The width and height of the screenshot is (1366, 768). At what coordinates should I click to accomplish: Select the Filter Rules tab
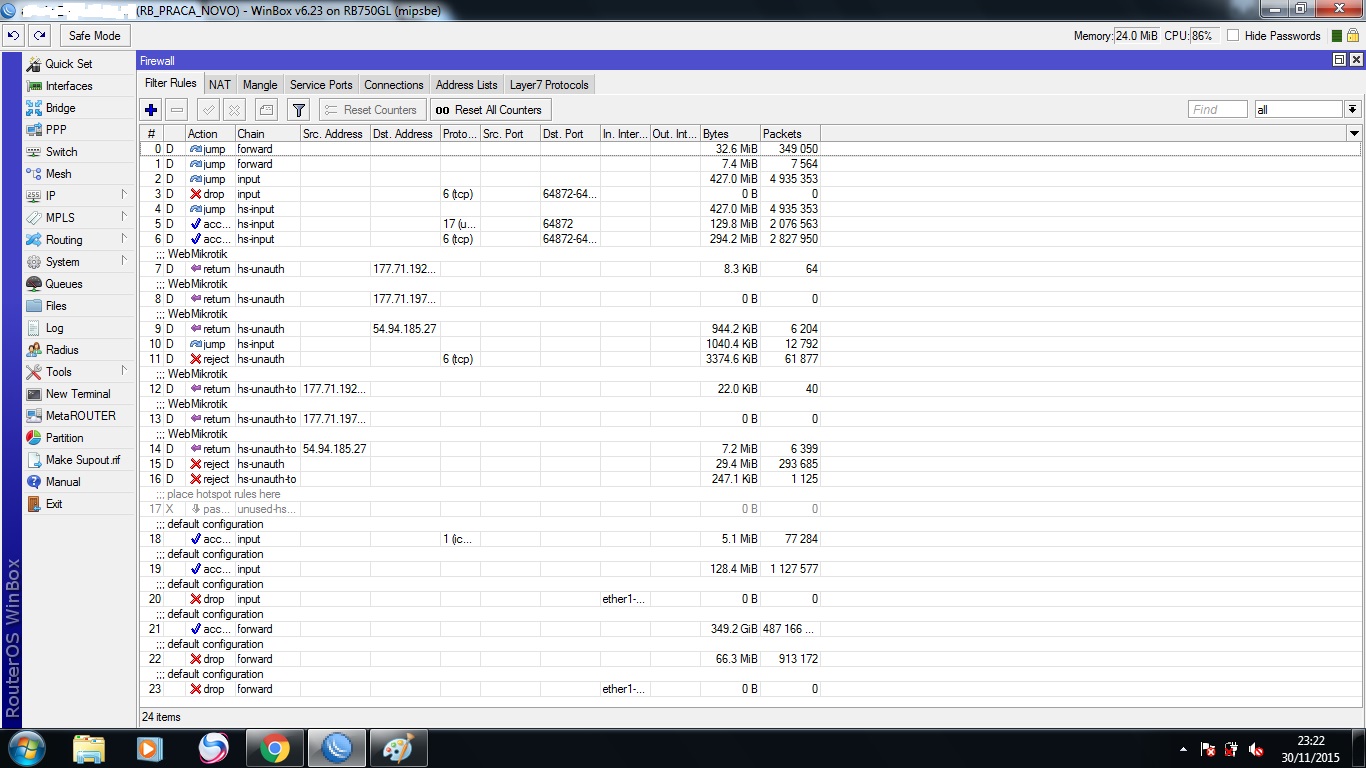pyautogui.click(x=171, y=84)
